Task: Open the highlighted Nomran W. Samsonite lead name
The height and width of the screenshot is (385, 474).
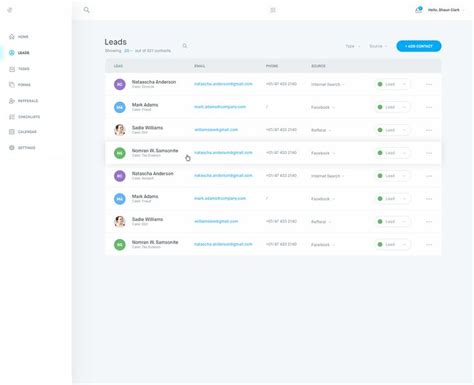Action: tap(155, 151)
